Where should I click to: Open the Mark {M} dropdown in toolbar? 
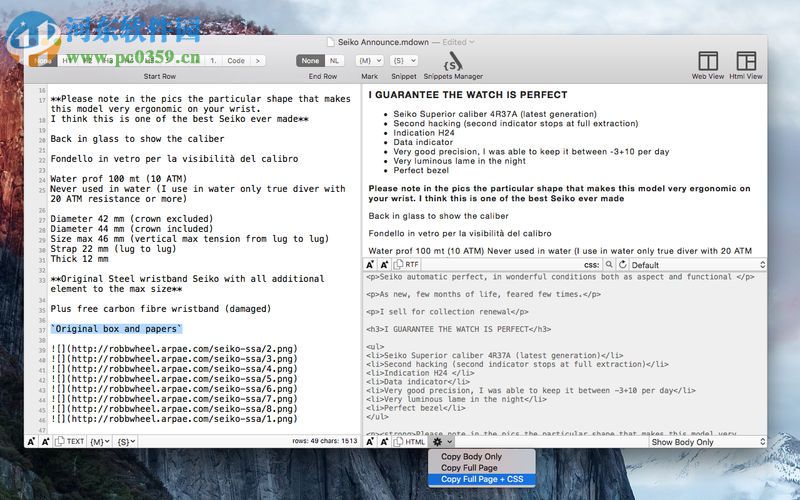[369, 61]
